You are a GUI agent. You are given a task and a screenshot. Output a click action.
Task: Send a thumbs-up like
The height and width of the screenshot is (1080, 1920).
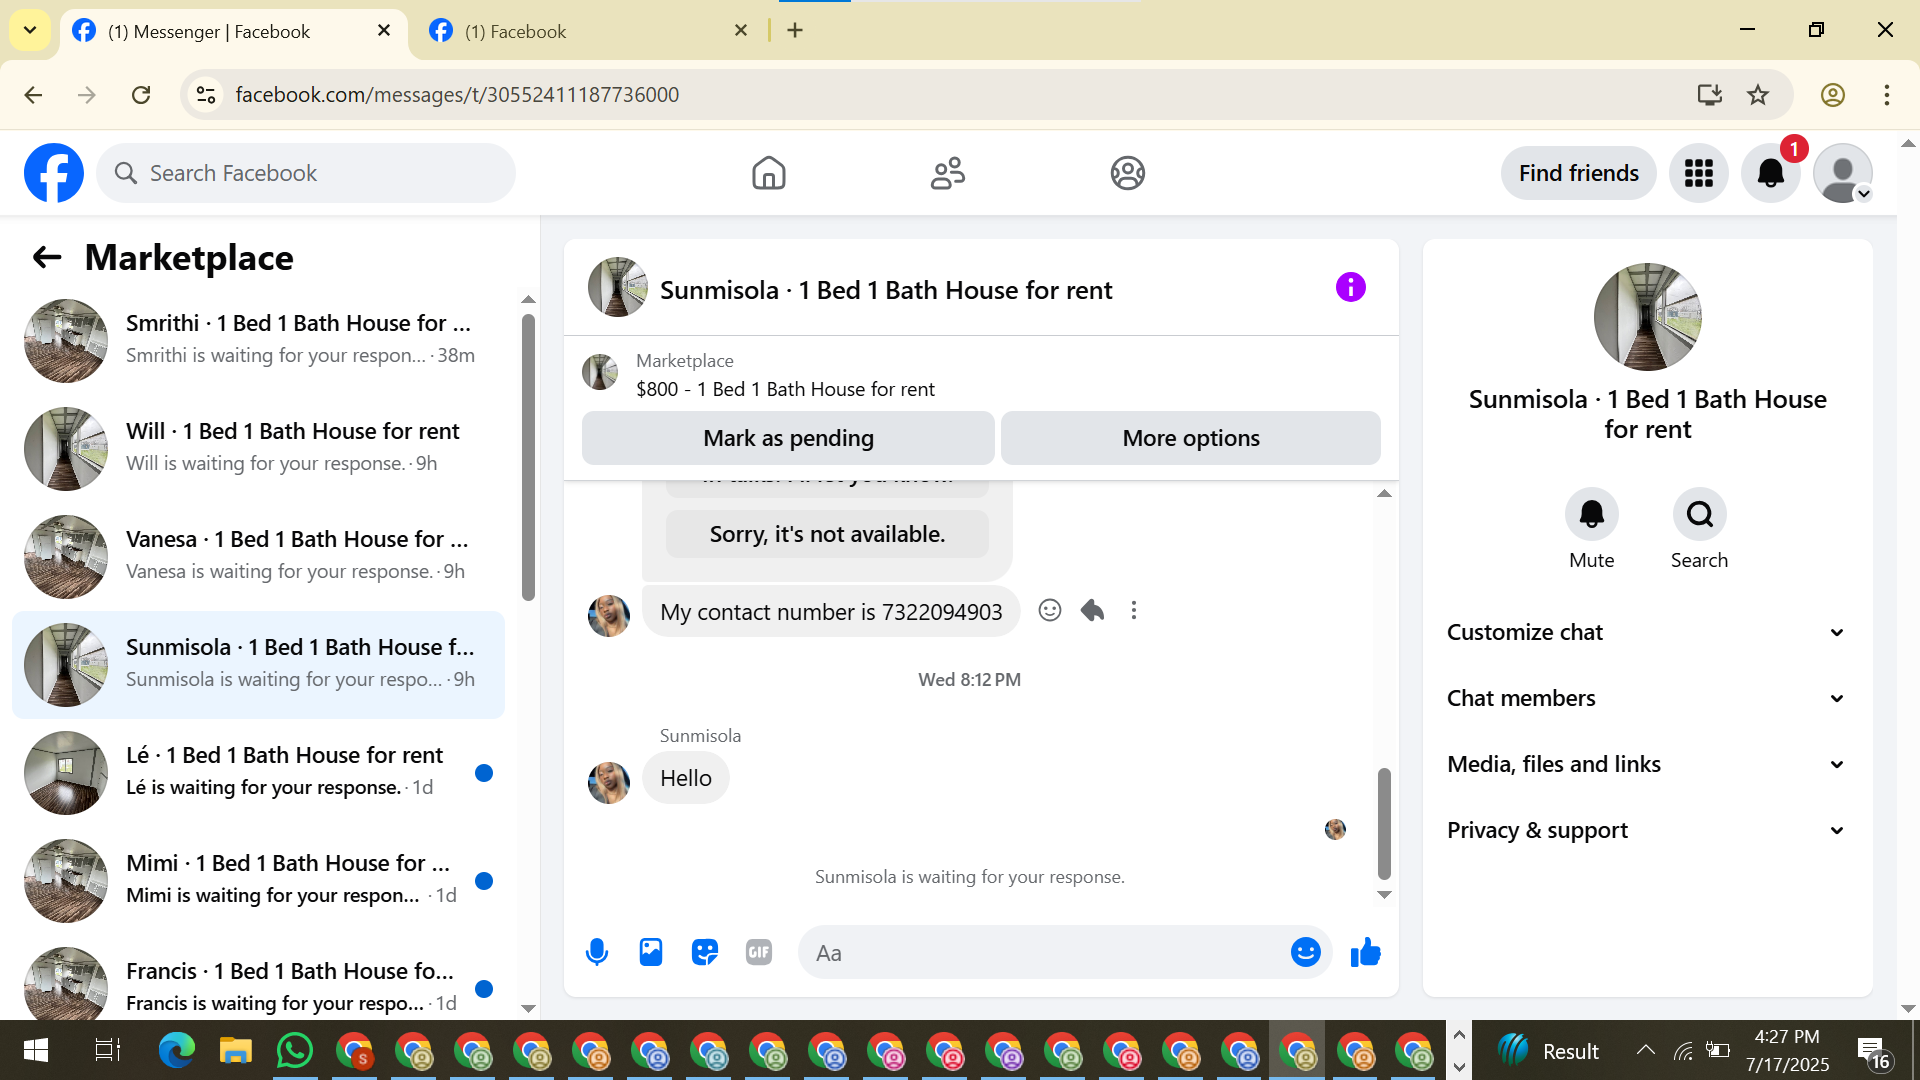[x=1365, y=952]
